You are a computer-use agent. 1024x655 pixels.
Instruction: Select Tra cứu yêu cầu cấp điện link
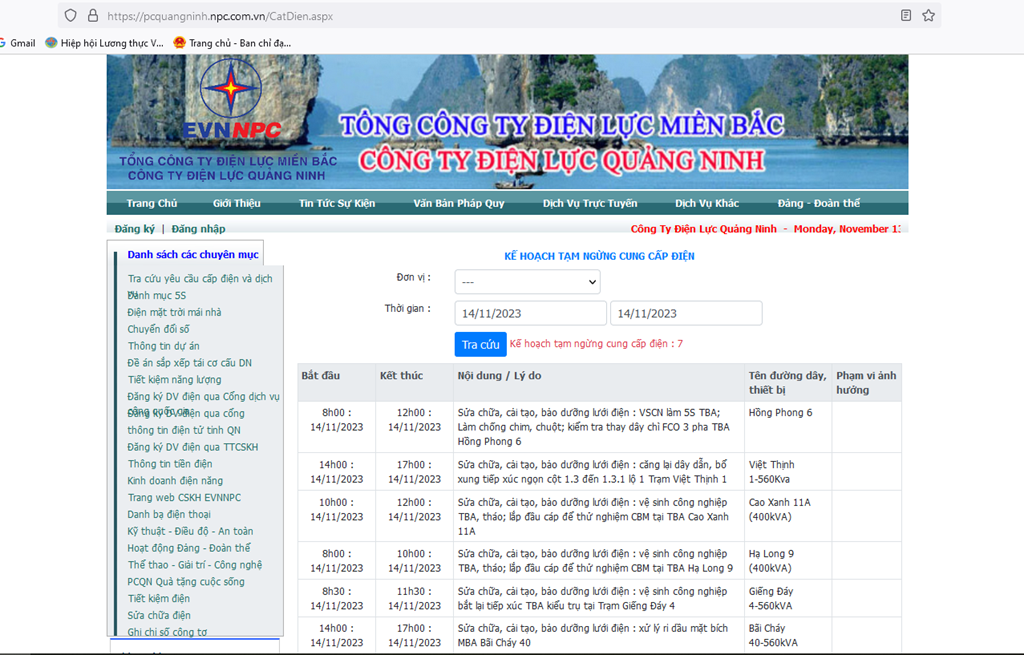pyautogui.click(x=200, y=279)
